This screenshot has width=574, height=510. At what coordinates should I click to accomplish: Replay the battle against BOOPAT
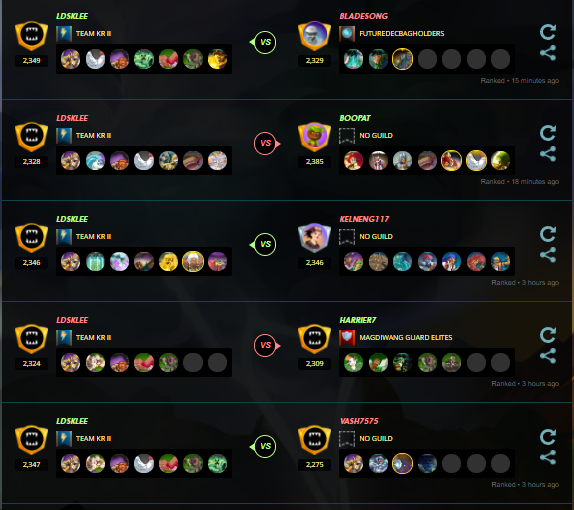tap(548, 133)
